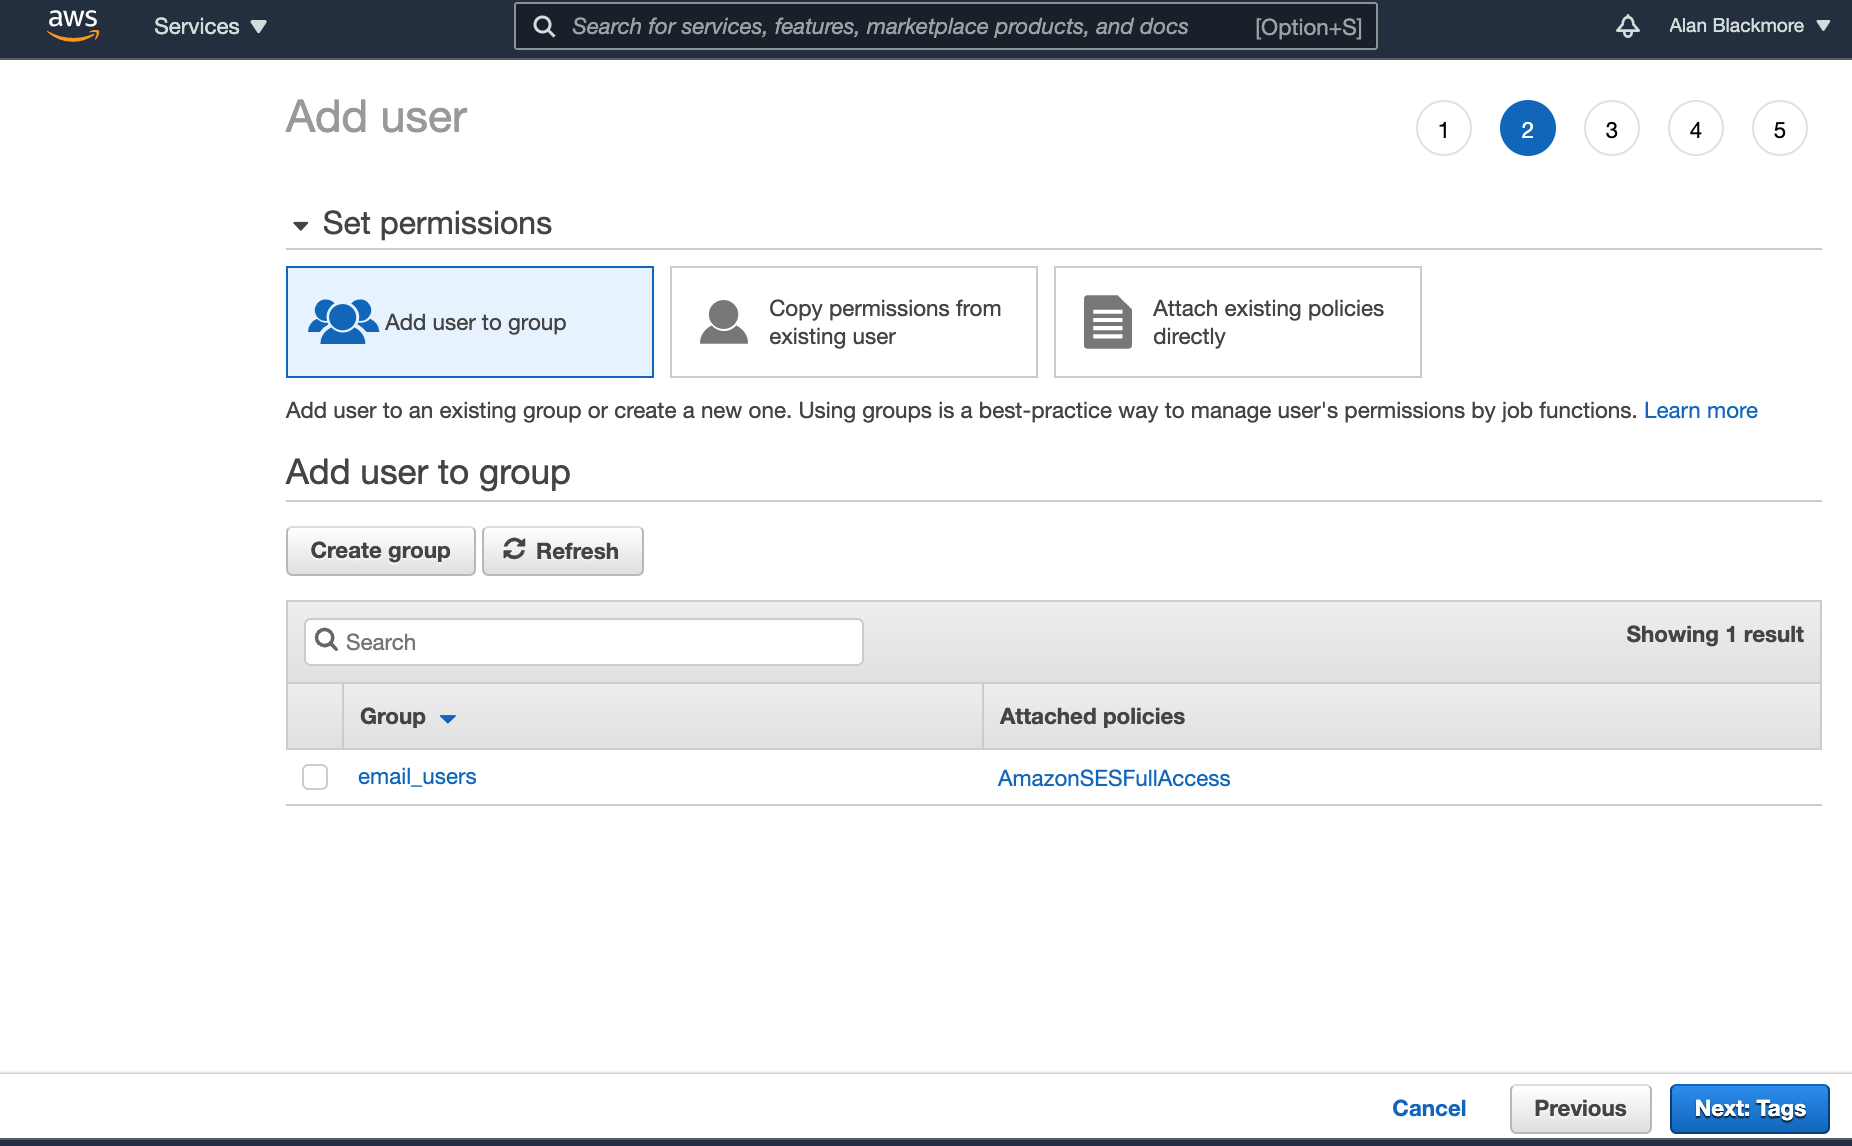This screenshot has width=1852, height=1146.
Task: Click the magnifier icon inside the group search field
Action: 327,641
